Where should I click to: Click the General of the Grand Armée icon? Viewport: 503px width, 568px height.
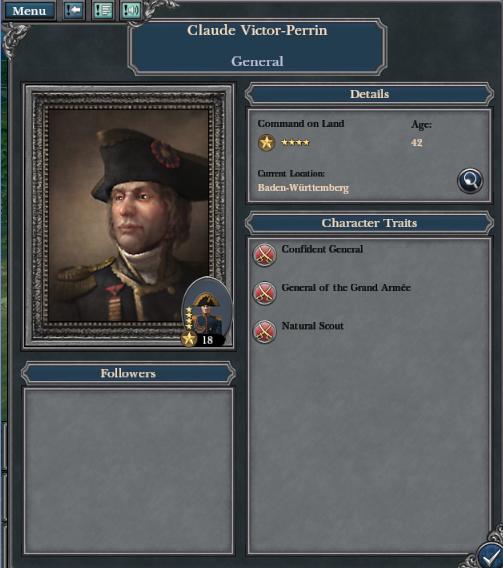(x=265, y=293)
